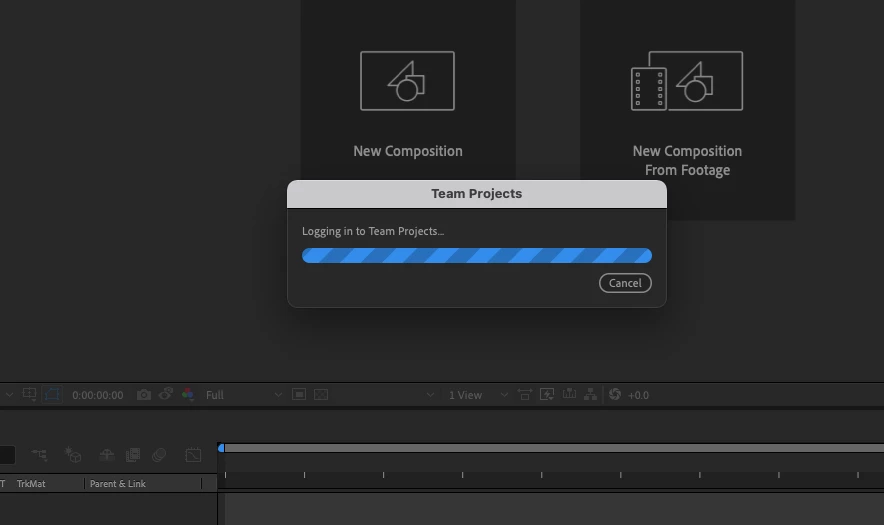Toggle the Motion Blur icon in timeline
Image resolution: width=884 pixels, height=525 pixels.
pyautogui.click(x=159, y=455)
